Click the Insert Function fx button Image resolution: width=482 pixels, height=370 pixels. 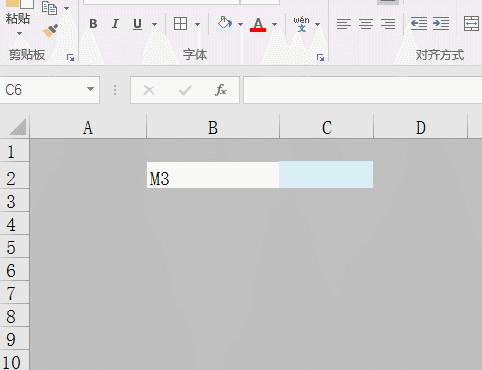click(x=221, y=90)
